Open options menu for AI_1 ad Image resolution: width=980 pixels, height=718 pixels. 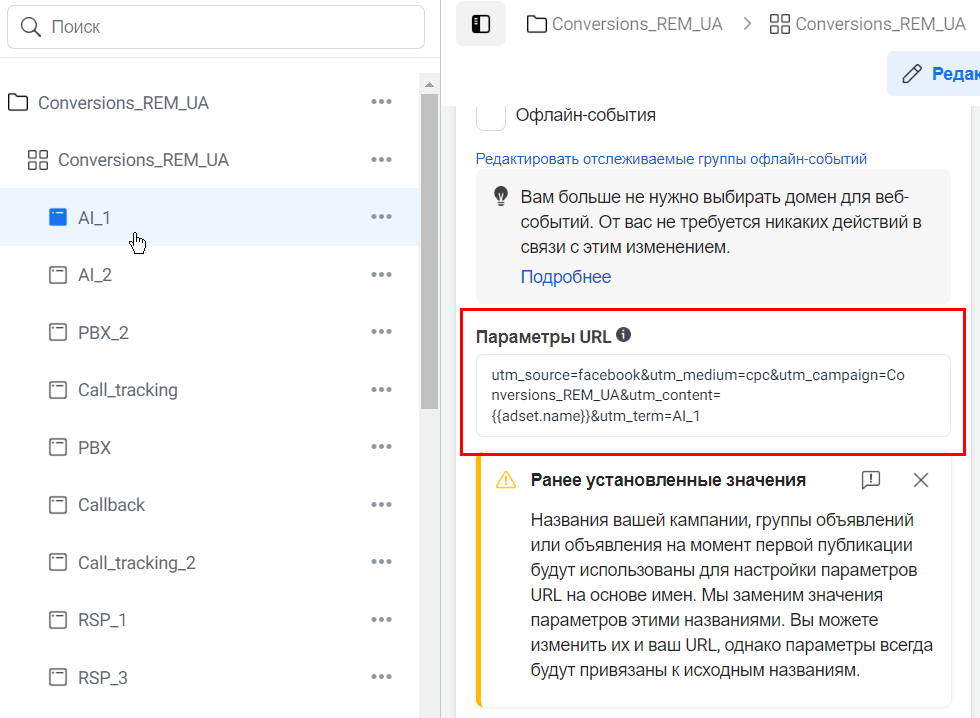[381, 217]
